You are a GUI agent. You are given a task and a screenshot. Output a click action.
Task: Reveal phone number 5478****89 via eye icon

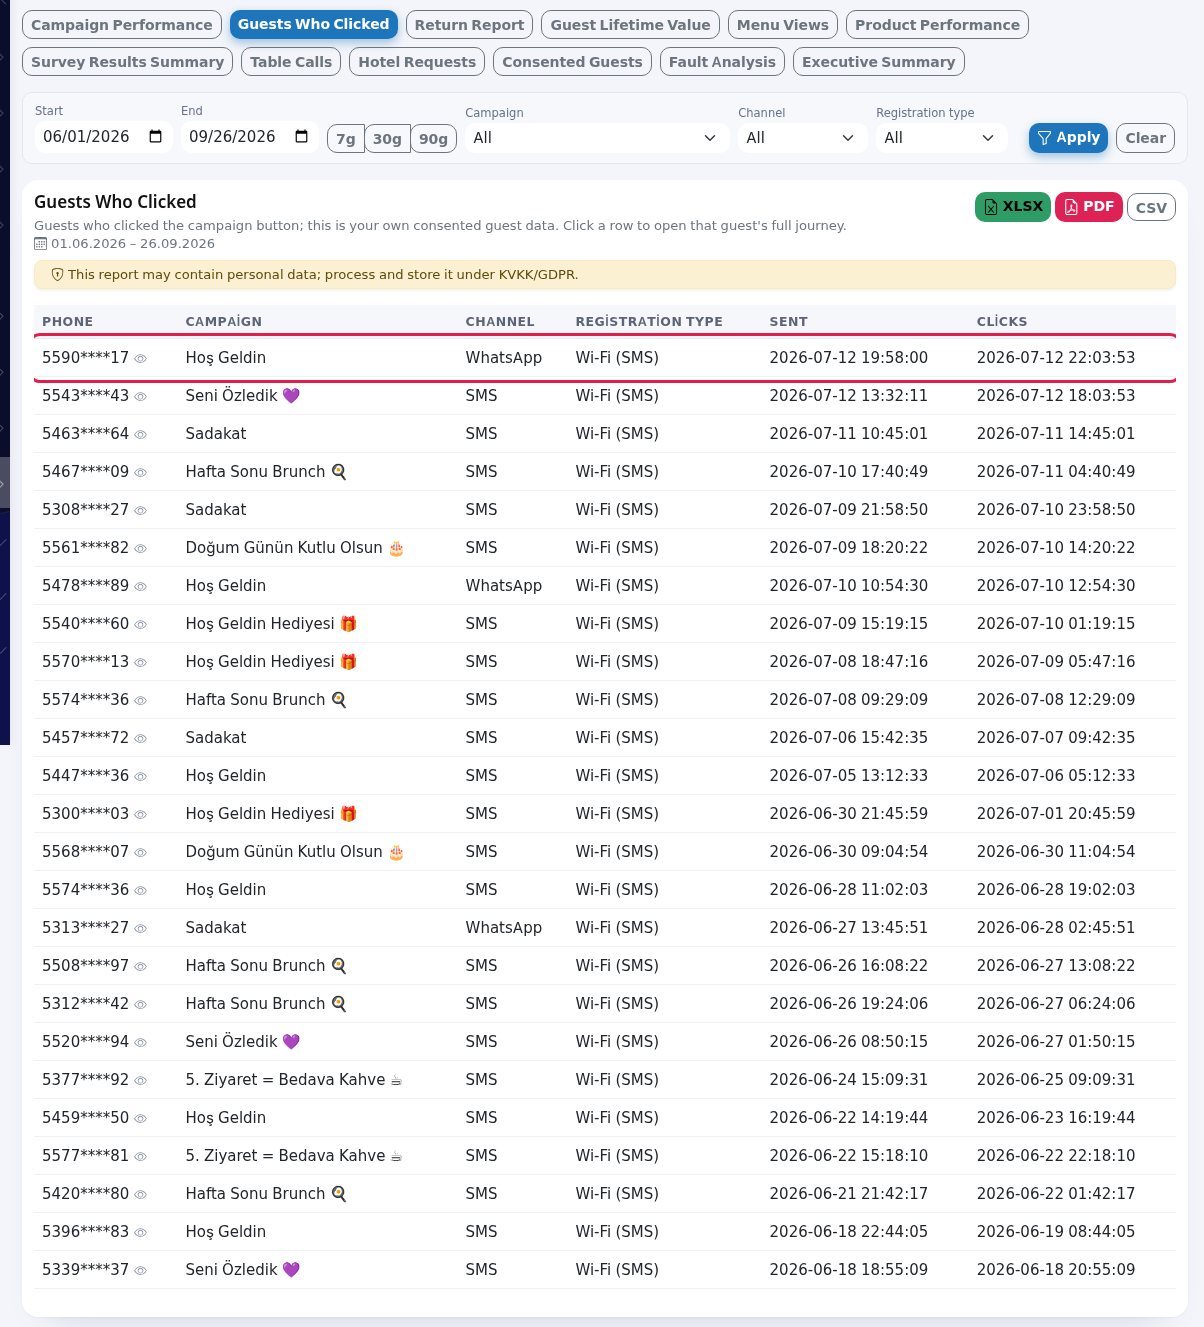[141, 587]
